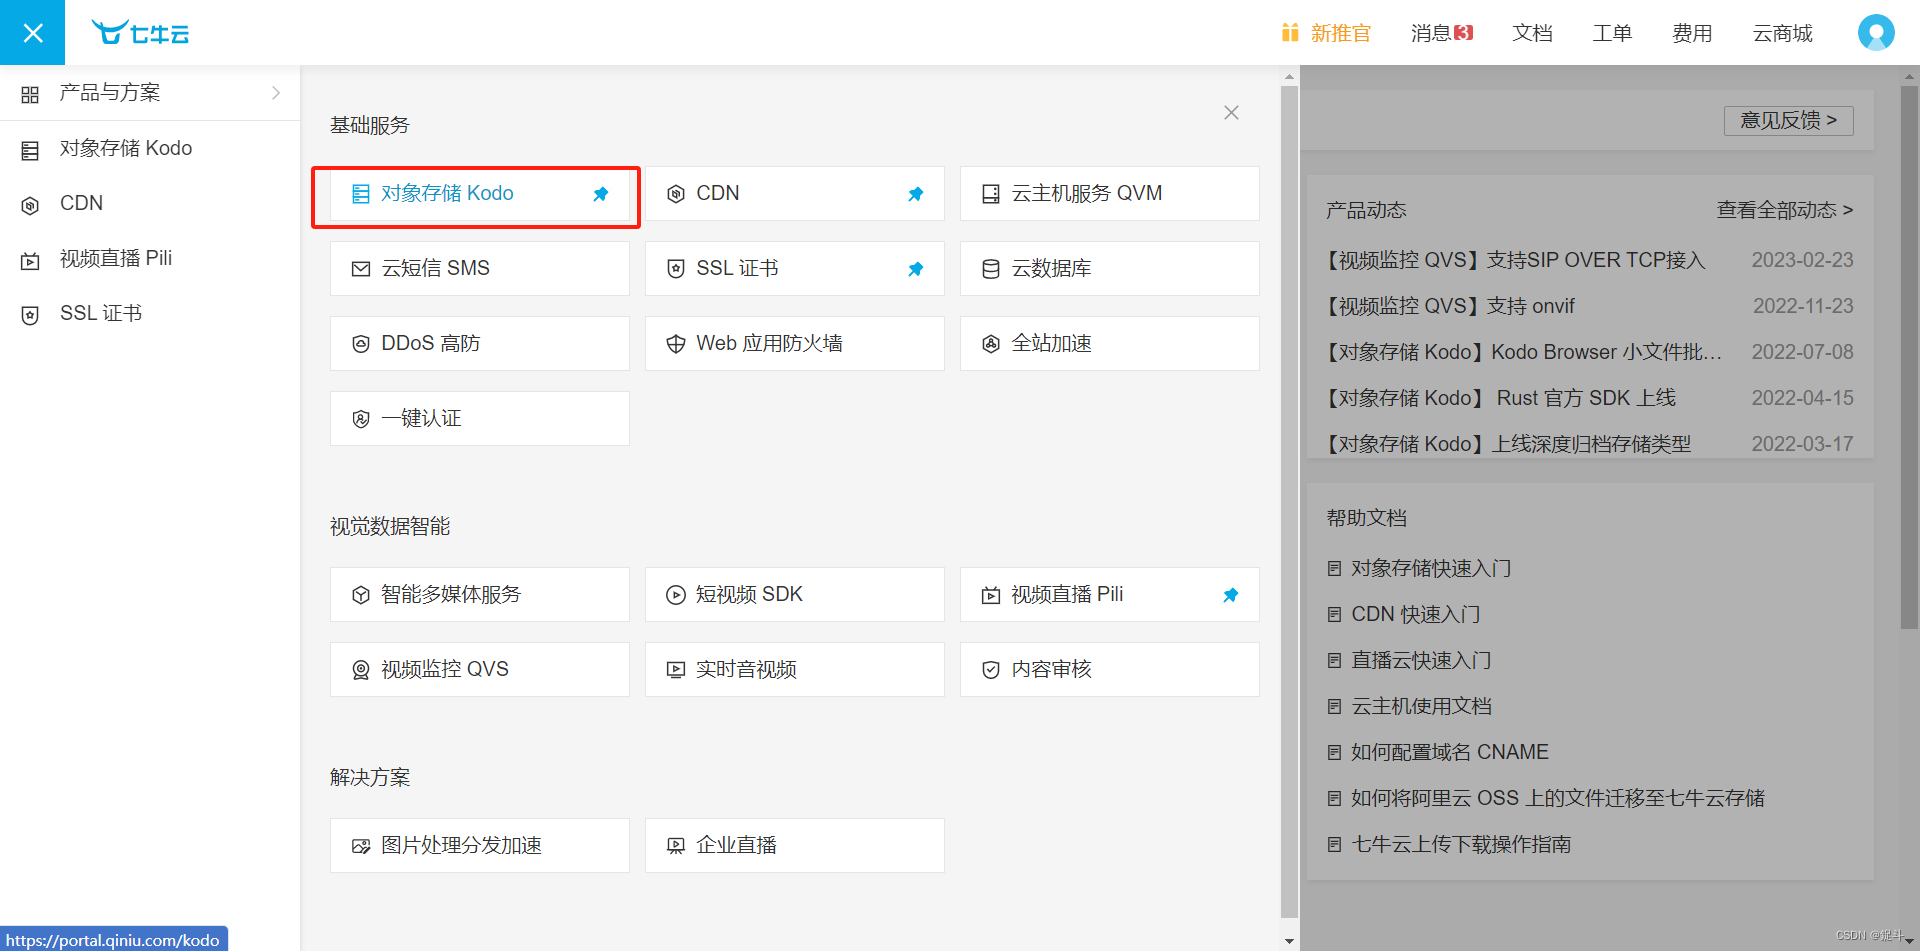Click the panel scrollbar up arrow

[x=1289, y=76]
